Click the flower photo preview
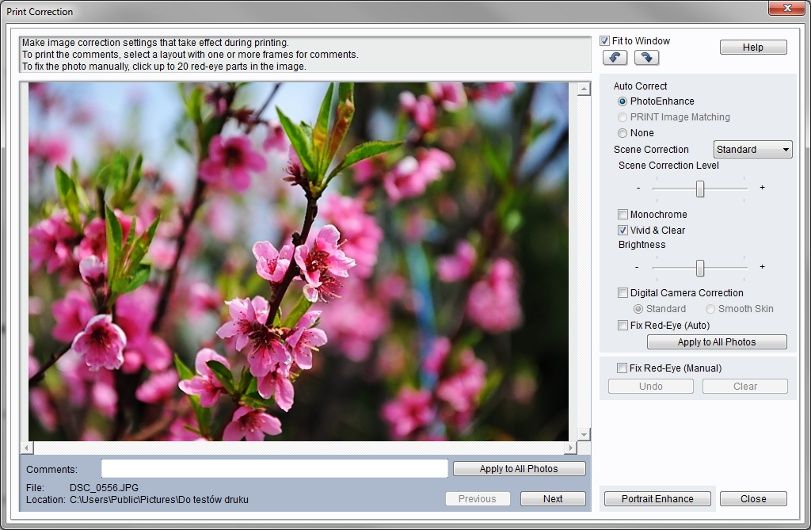 pos(298,262)
